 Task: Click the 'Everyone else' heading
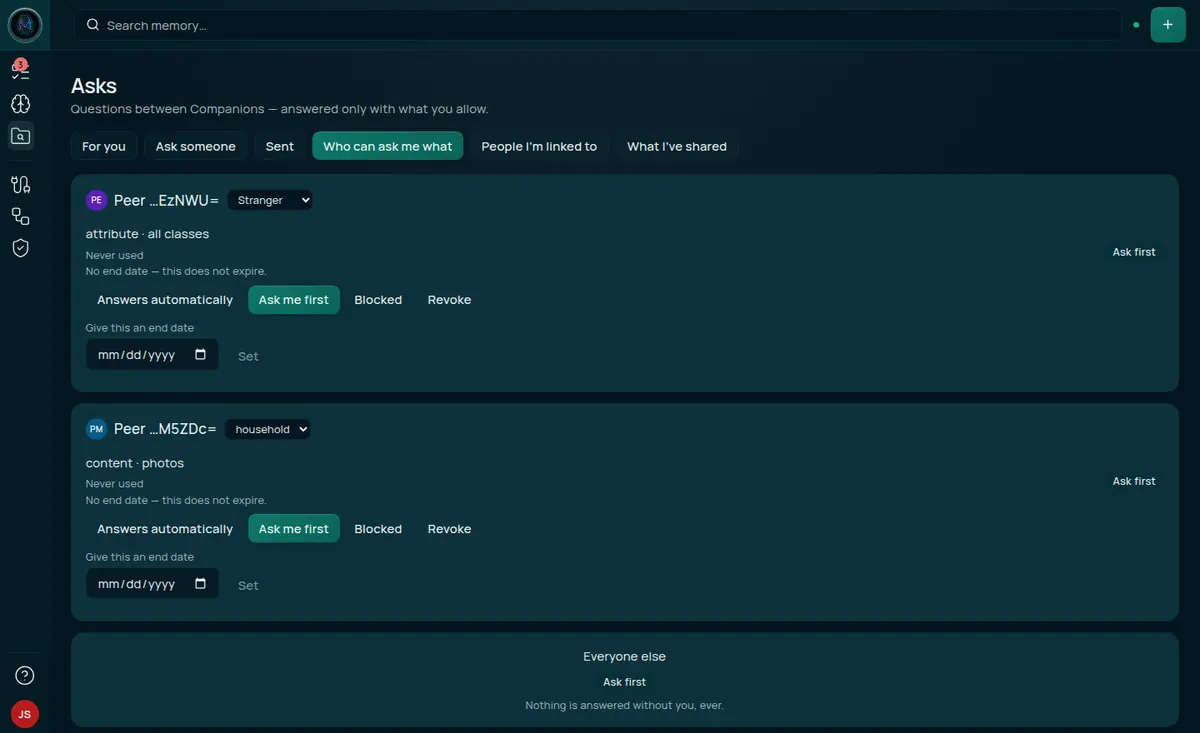[625, 657]
